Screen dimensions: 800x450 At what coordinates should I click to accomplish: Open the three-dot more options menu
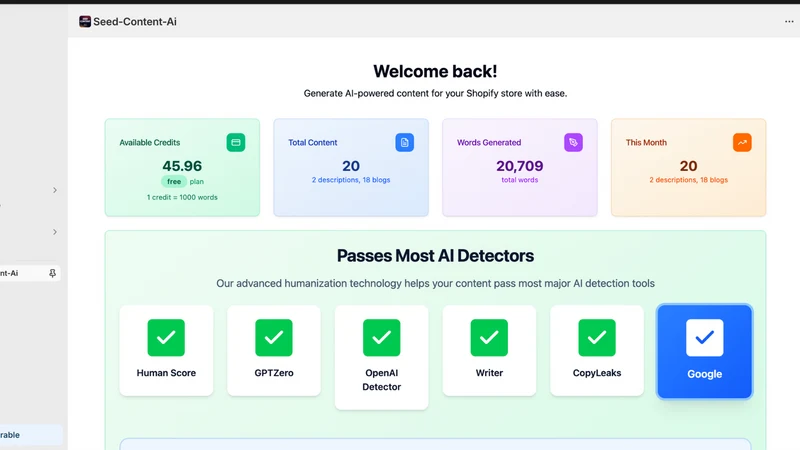pos(789,21)
